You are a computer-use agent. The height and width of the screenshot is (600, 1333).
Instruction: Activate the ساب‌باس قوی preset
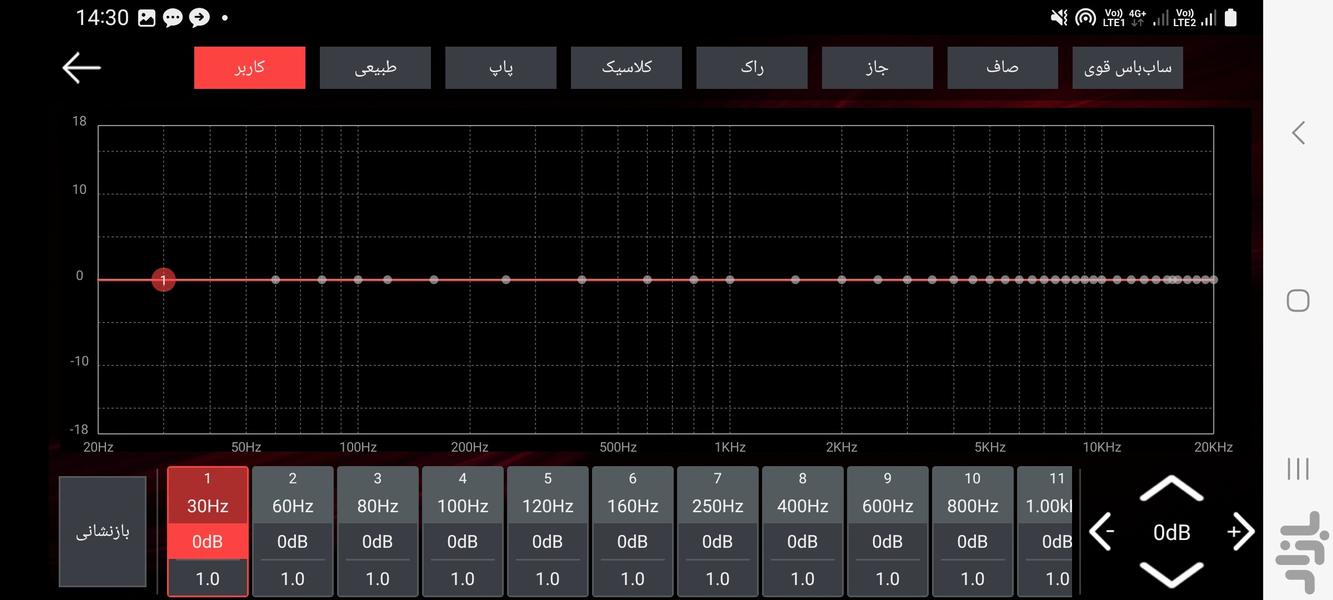1127,68
